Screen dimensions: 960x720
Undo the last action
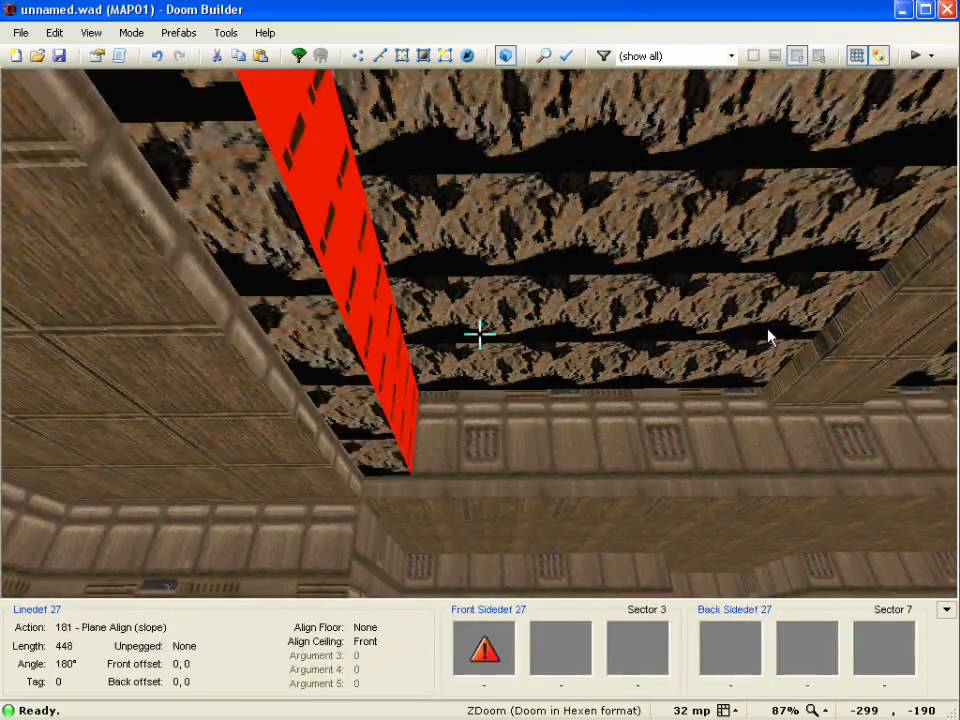click(157, 56)
